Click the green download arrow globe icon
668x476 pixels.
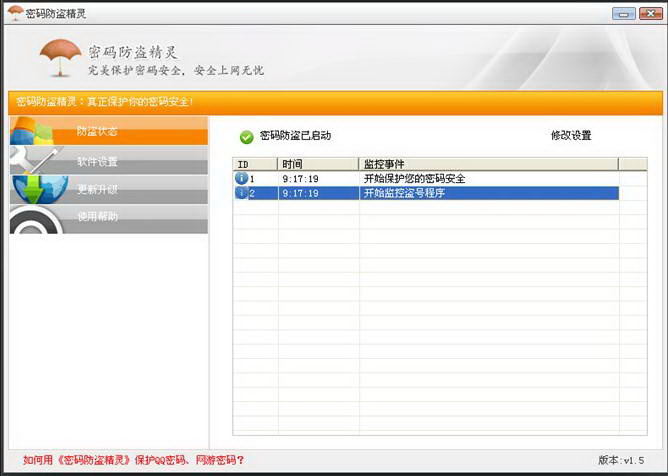pos(38,188)
